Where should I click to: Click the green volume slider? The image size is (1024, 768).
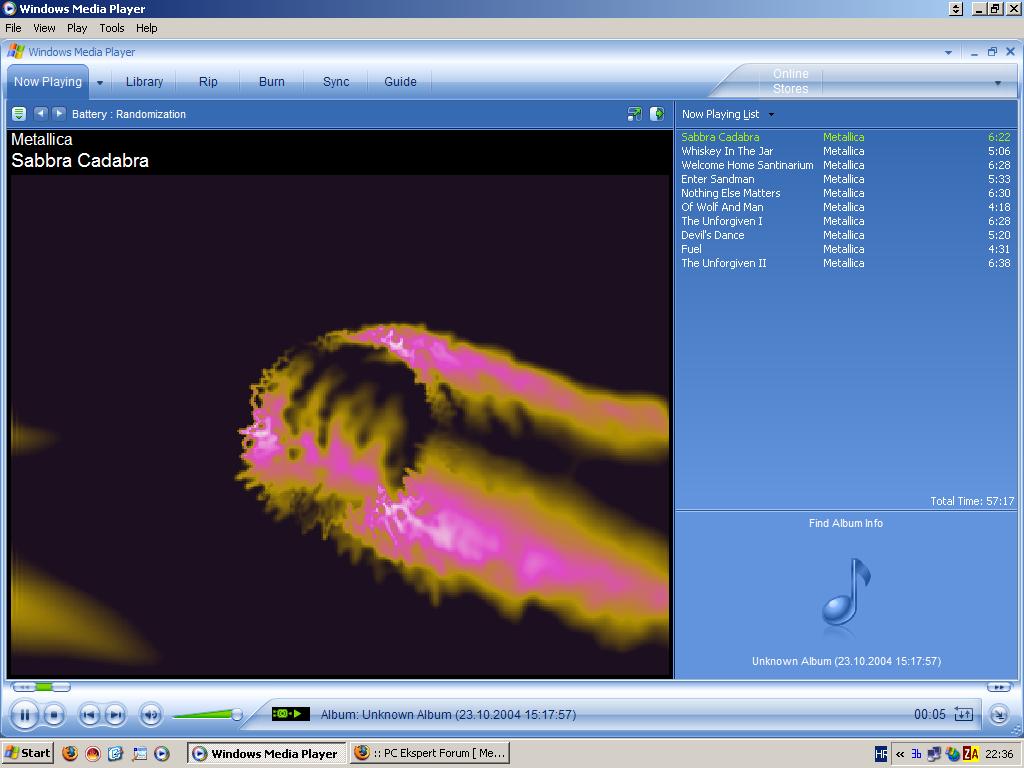[x=207, y=714]
